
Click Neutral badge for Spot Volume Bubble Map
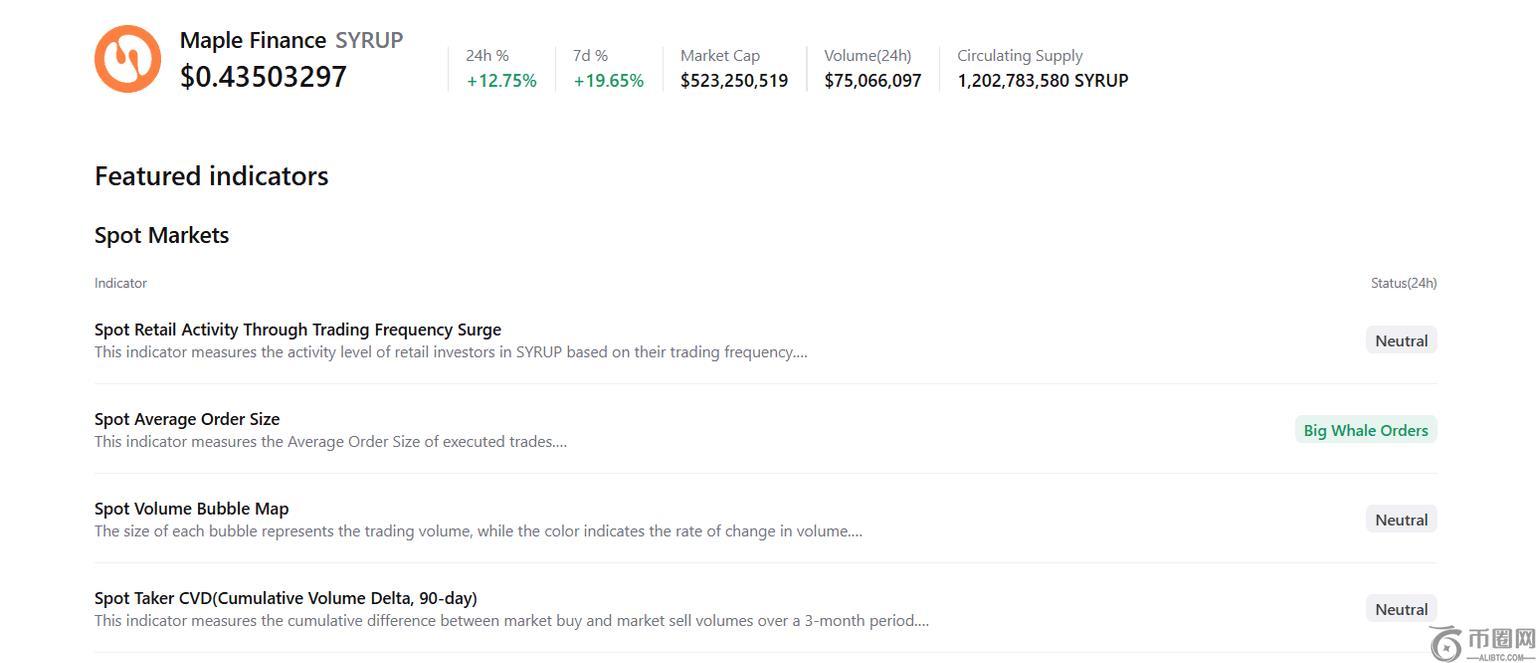1401,520
